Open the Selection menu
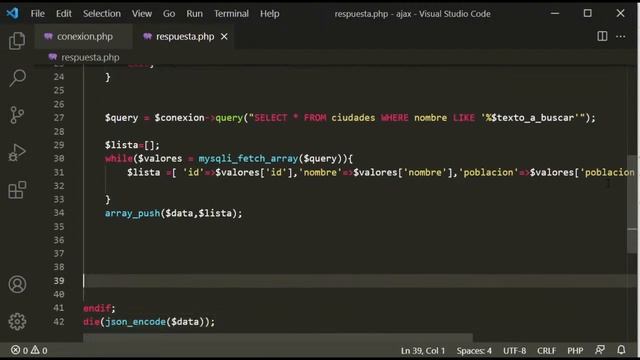Image resolution: width=640 pixels, height=360 pixels. 102,13
